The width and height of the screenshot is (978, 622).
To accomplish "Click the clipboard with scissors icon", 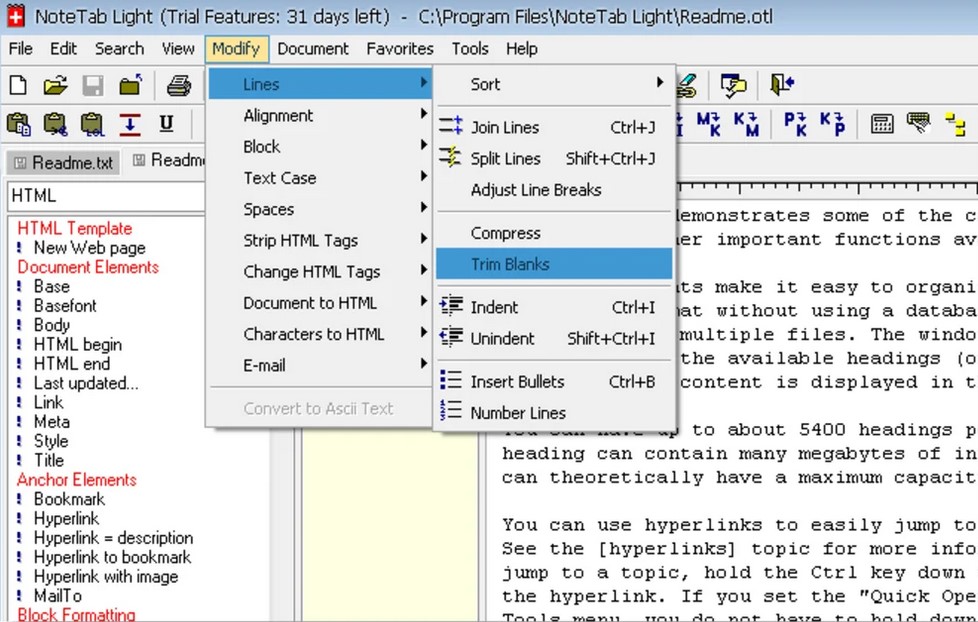I will tap(55, 124).
